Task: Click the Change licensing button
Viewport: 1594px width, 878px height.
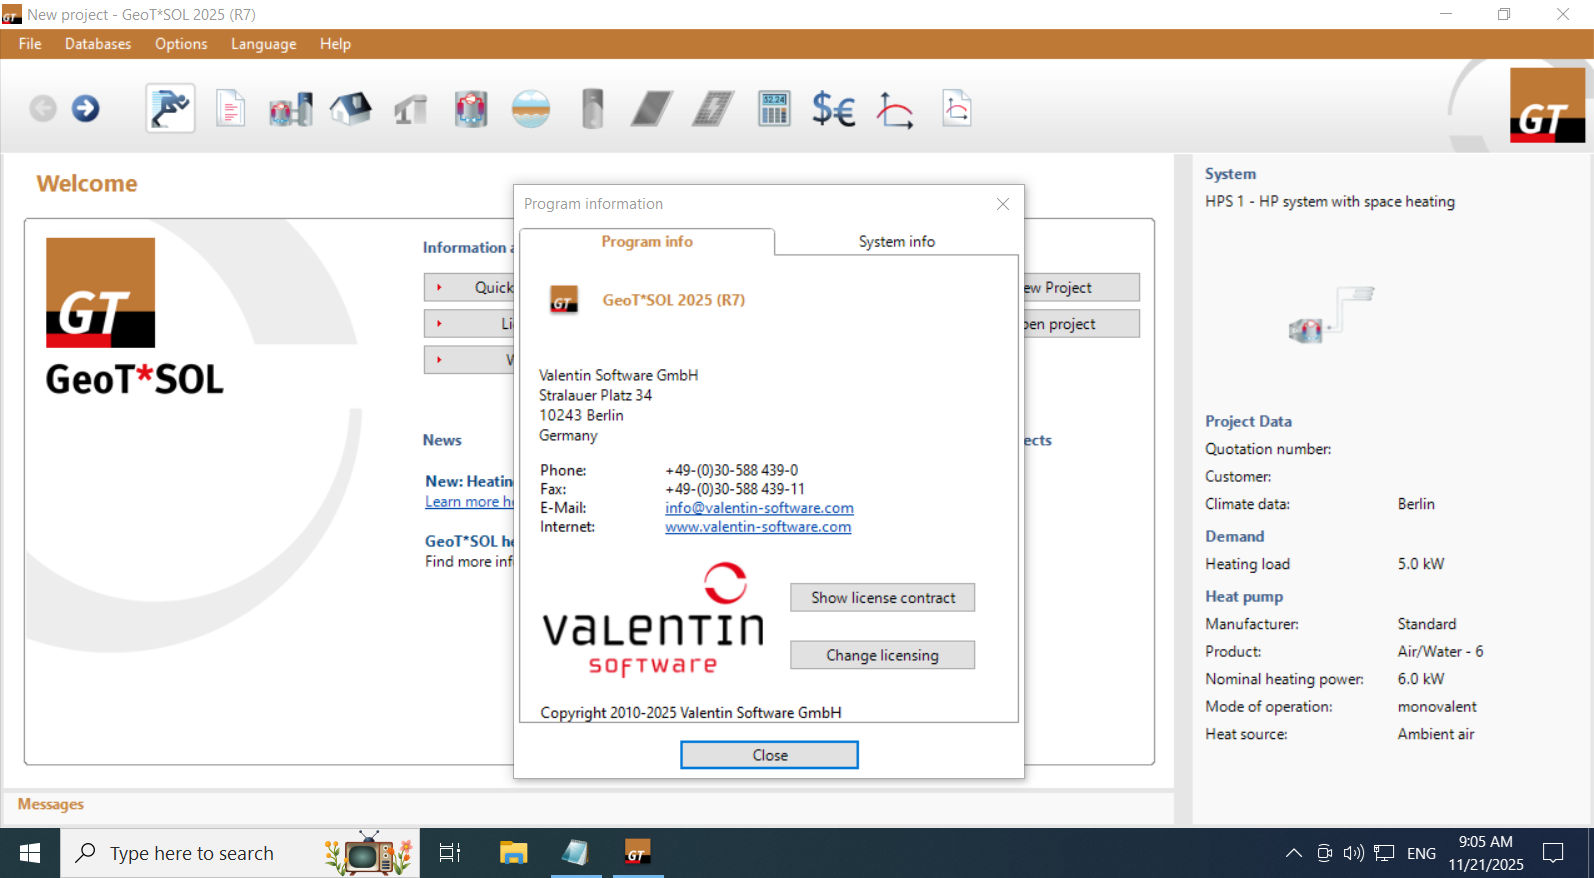Action: (x=882, y=655)
